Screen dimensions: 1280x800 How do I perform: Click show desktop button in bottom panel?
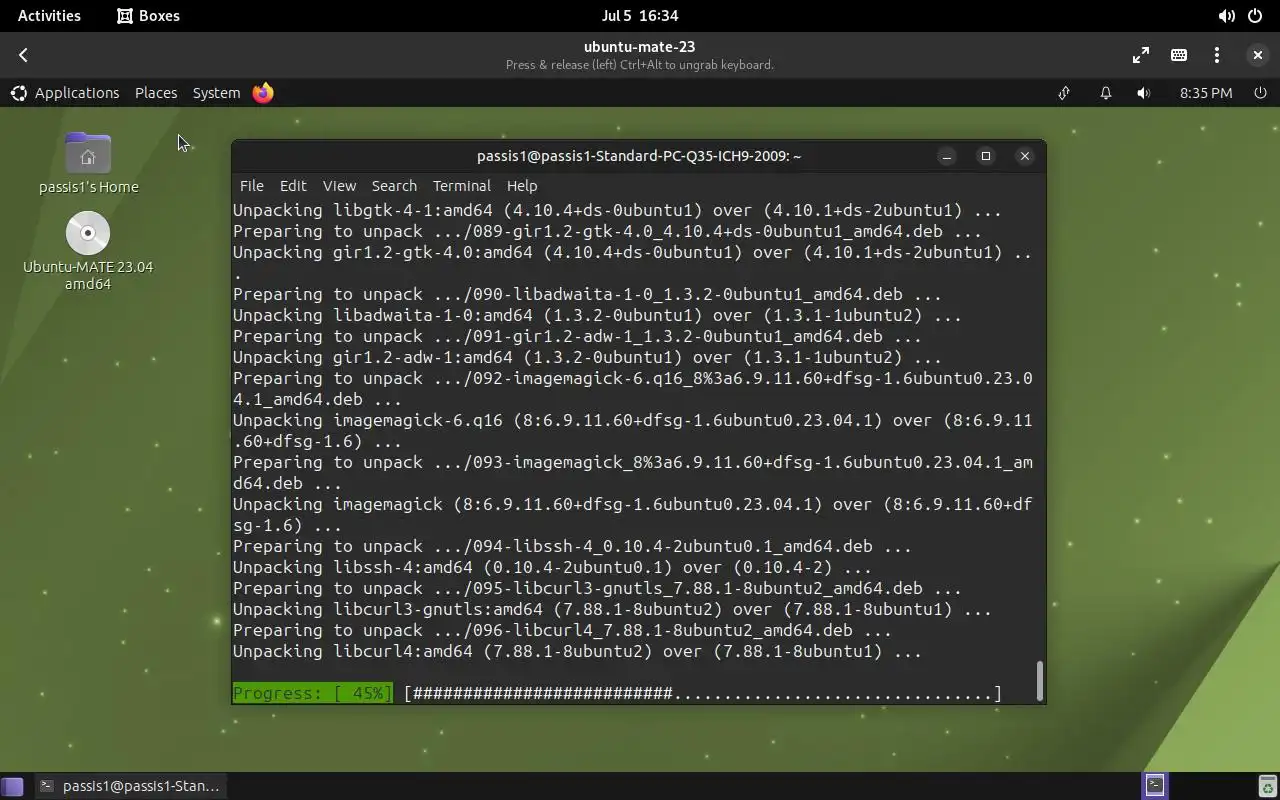tap(12, 786)
